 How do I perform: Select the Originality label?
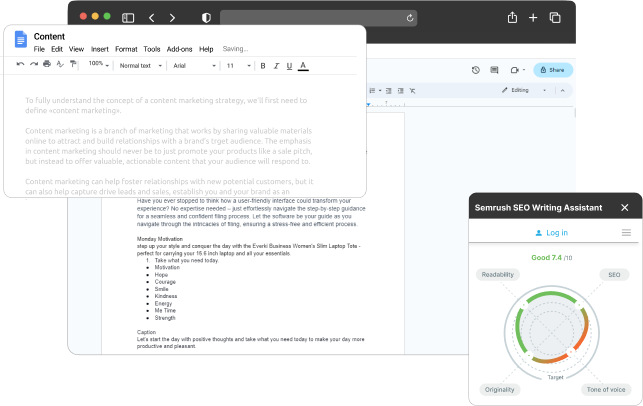click(x=499, y=390)
